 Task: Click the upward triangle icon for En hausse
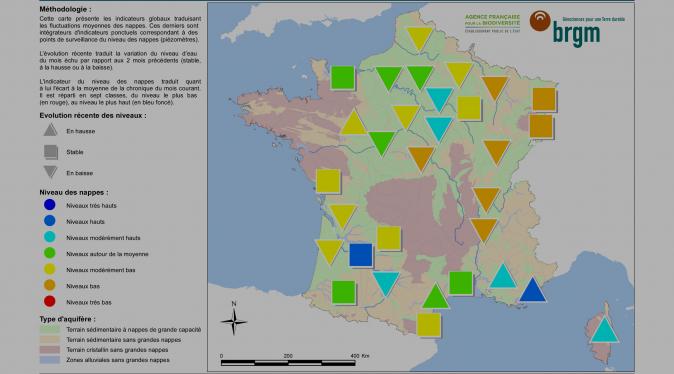50,130
